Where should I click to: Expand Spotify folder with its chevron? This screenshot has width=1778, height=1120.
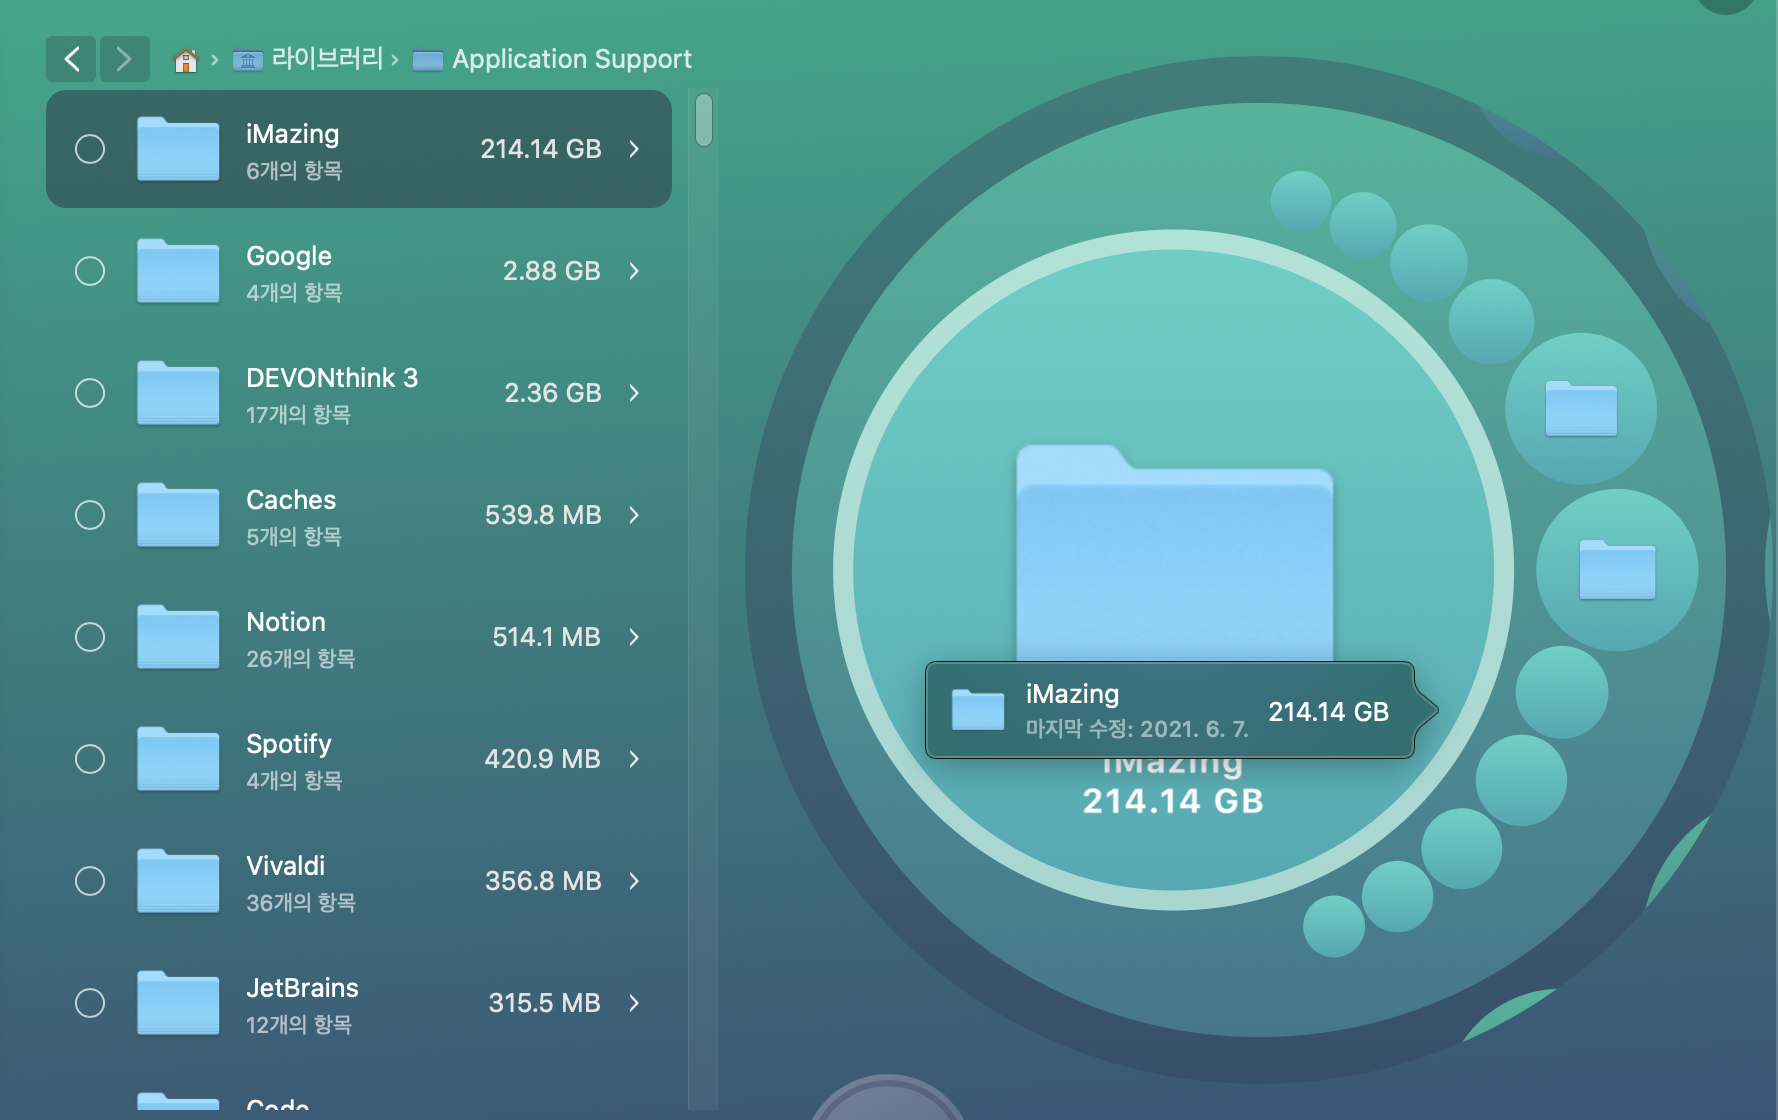click(634, 759)
